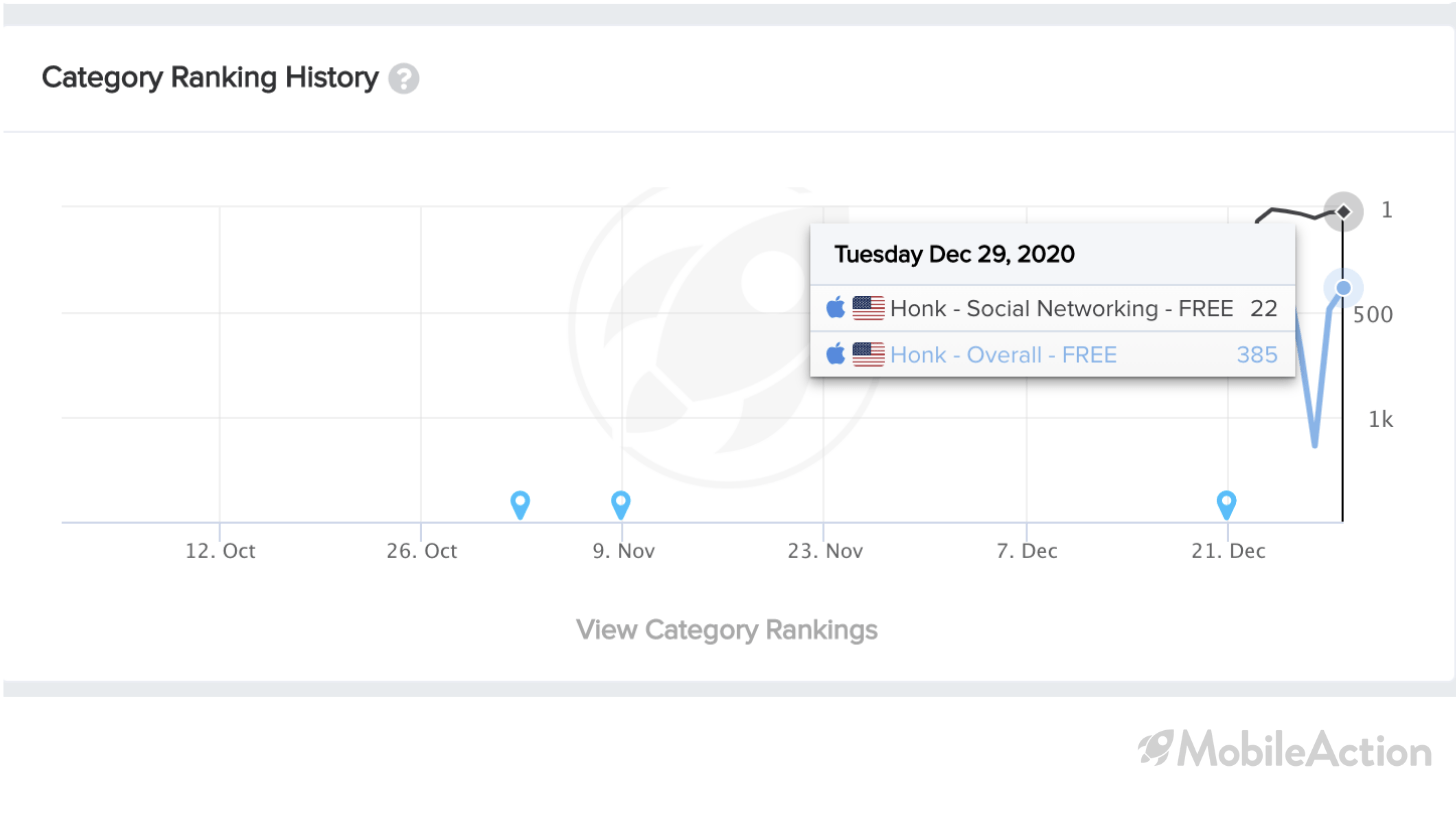Click the US flag in Overall row

pos(869,354)
